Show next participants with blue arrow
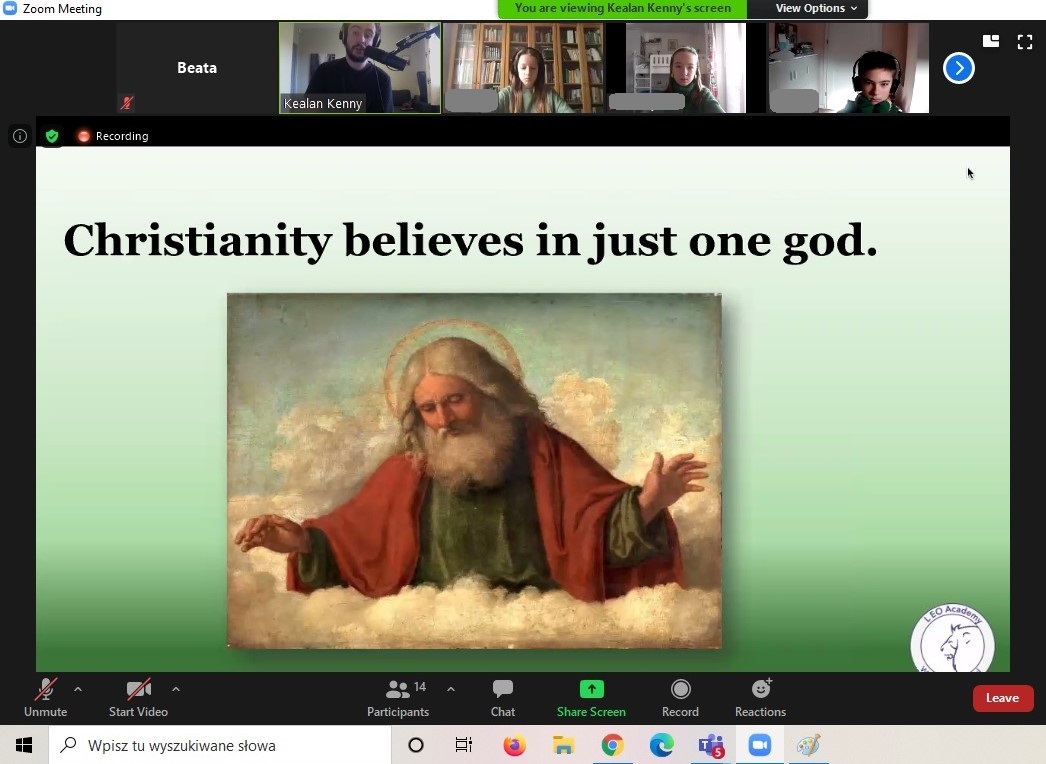Image resolution: width=1046 pixels, height=764 pixels. 959,68
